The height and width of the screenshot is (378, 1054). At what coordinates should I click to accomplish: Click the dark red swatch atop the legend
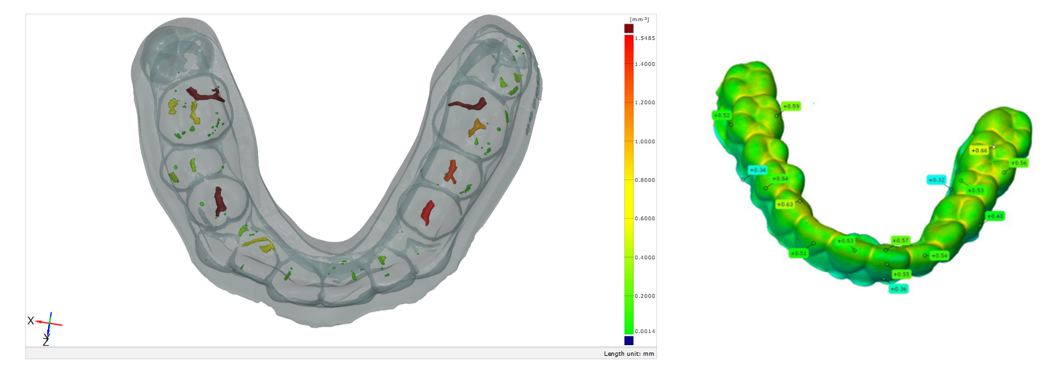[629, 28]
